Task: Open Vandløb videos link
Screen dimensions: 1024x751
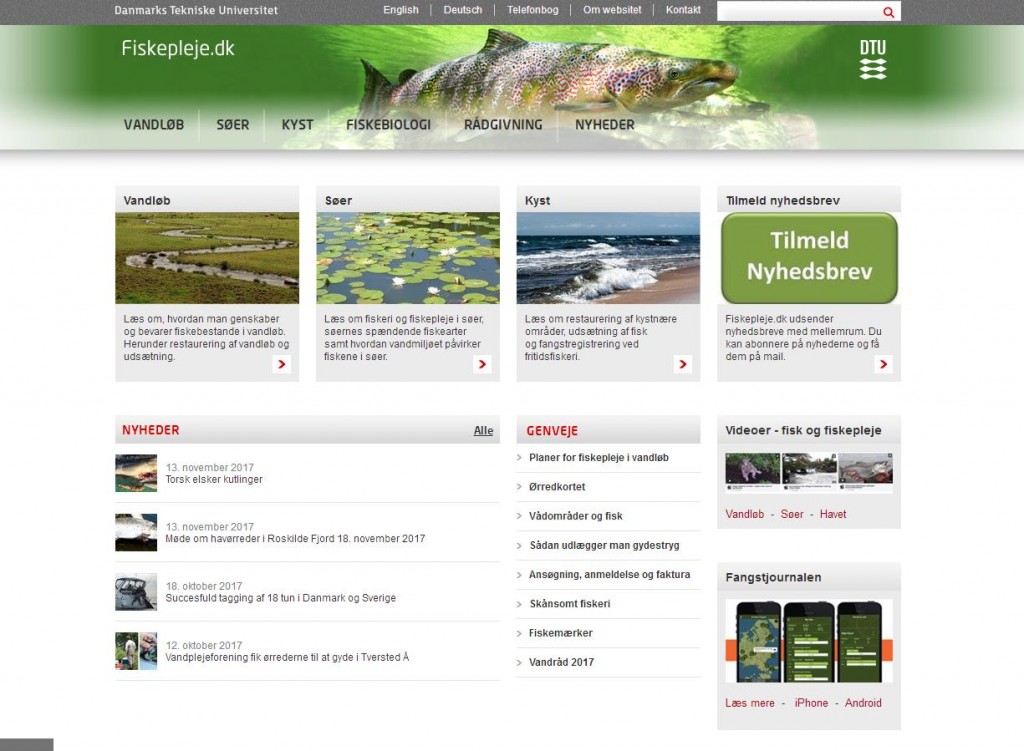Action: (744, 515)
